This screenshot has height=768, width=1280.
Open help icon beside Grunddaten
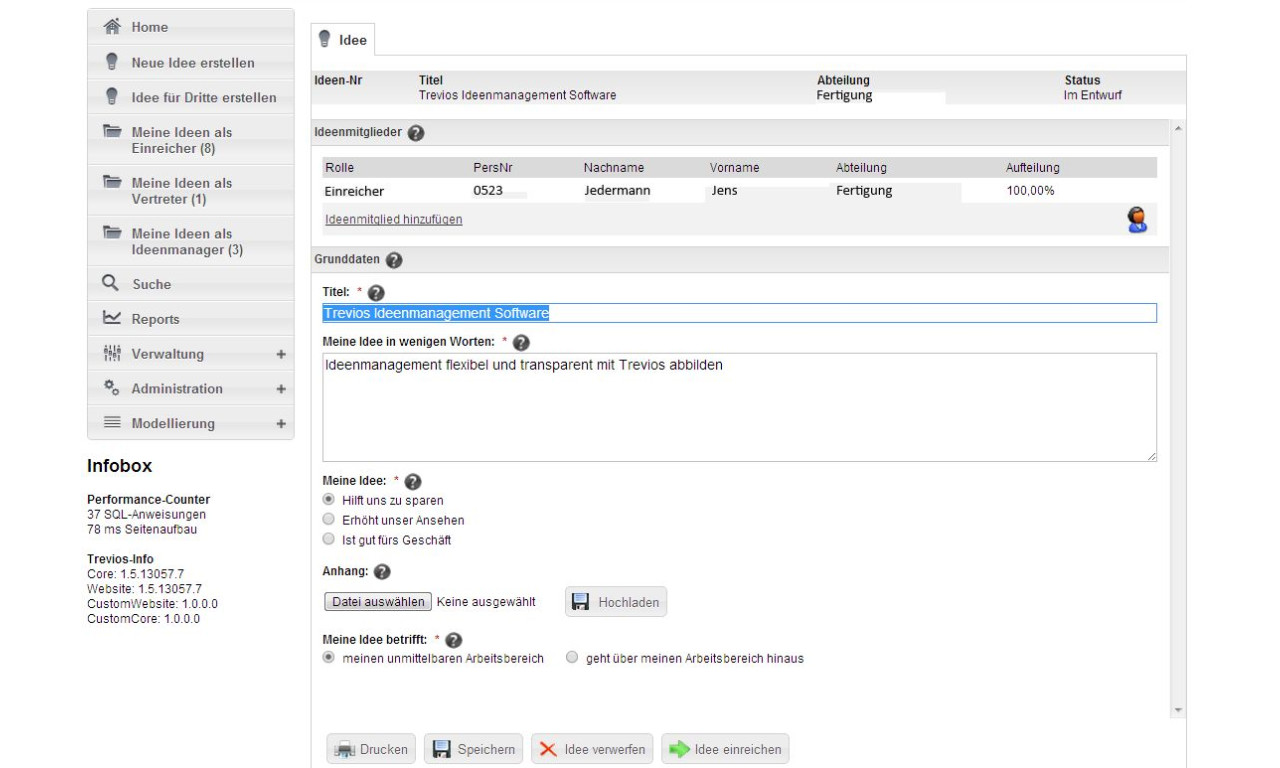[x=394, y=260]
